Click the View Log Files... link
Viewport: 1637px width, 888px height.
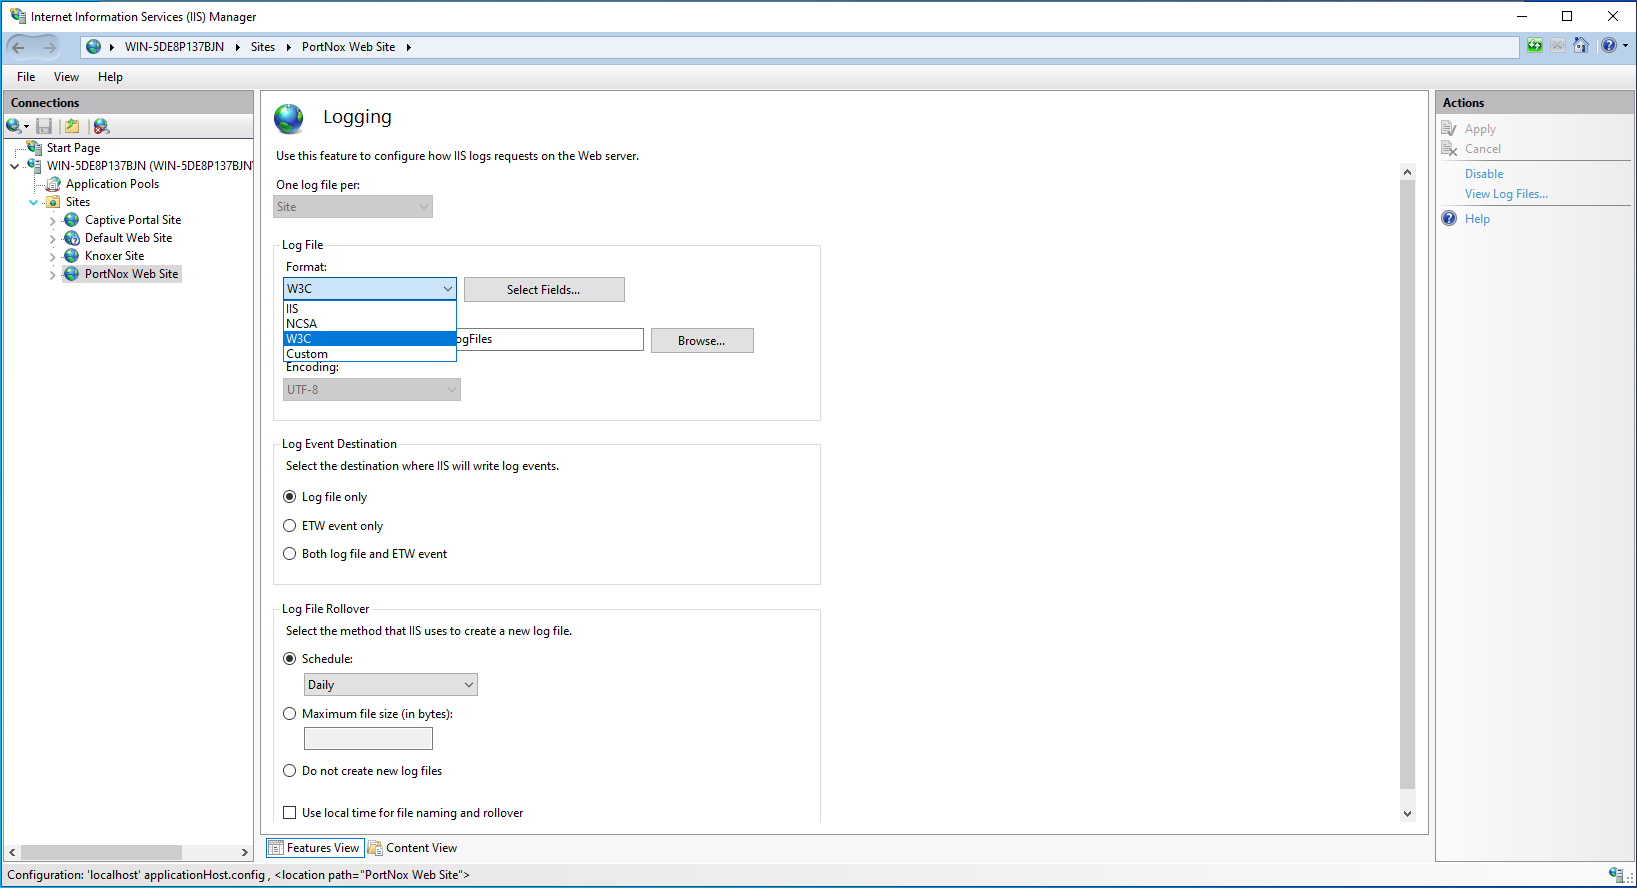coord(1506,194)
